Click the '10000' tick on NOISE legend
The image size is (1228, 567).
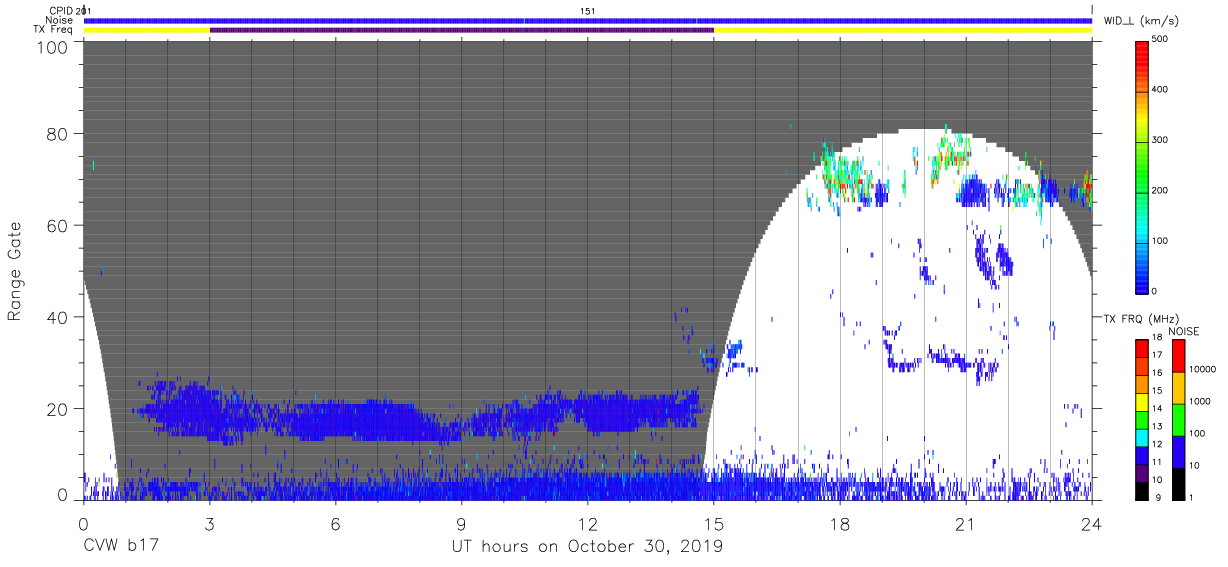(x=1204, y=367)
